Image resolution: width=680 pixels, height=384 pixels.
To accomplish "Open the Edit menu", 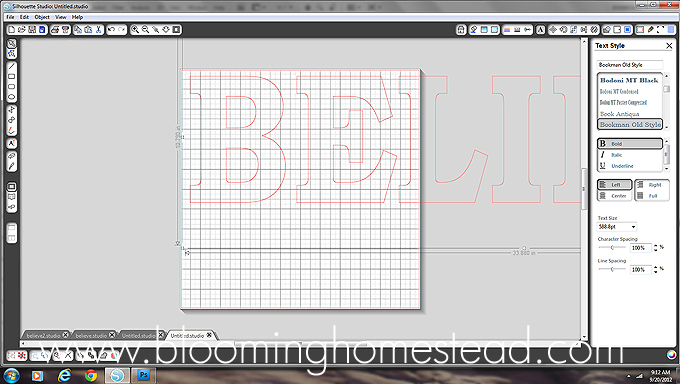I will click(x=24, y=17).
